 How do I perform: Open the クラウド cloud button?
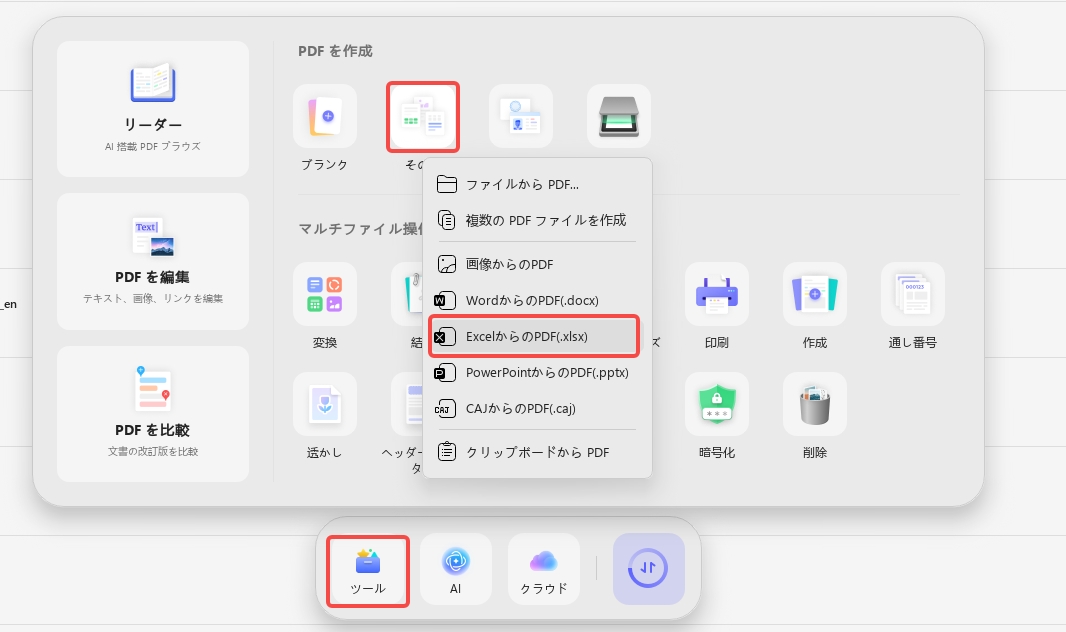click(x=544, y=569)
